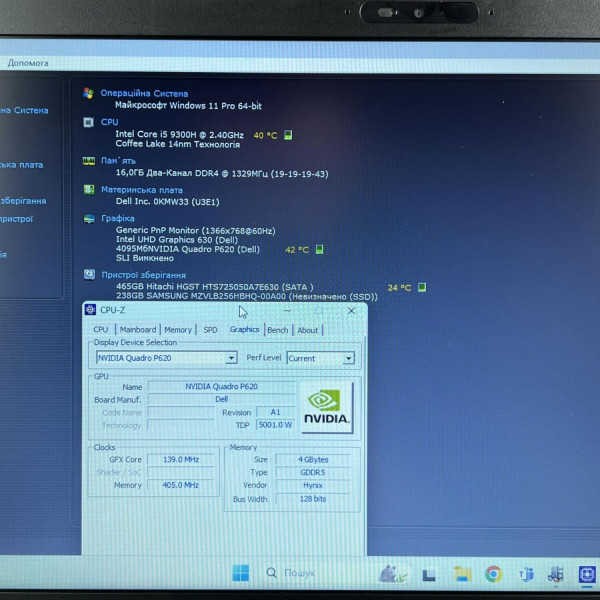Click the text Intel Core i5 9300H @ 2.40GHz
600x600 pixels.
click(x=179, y=134)
